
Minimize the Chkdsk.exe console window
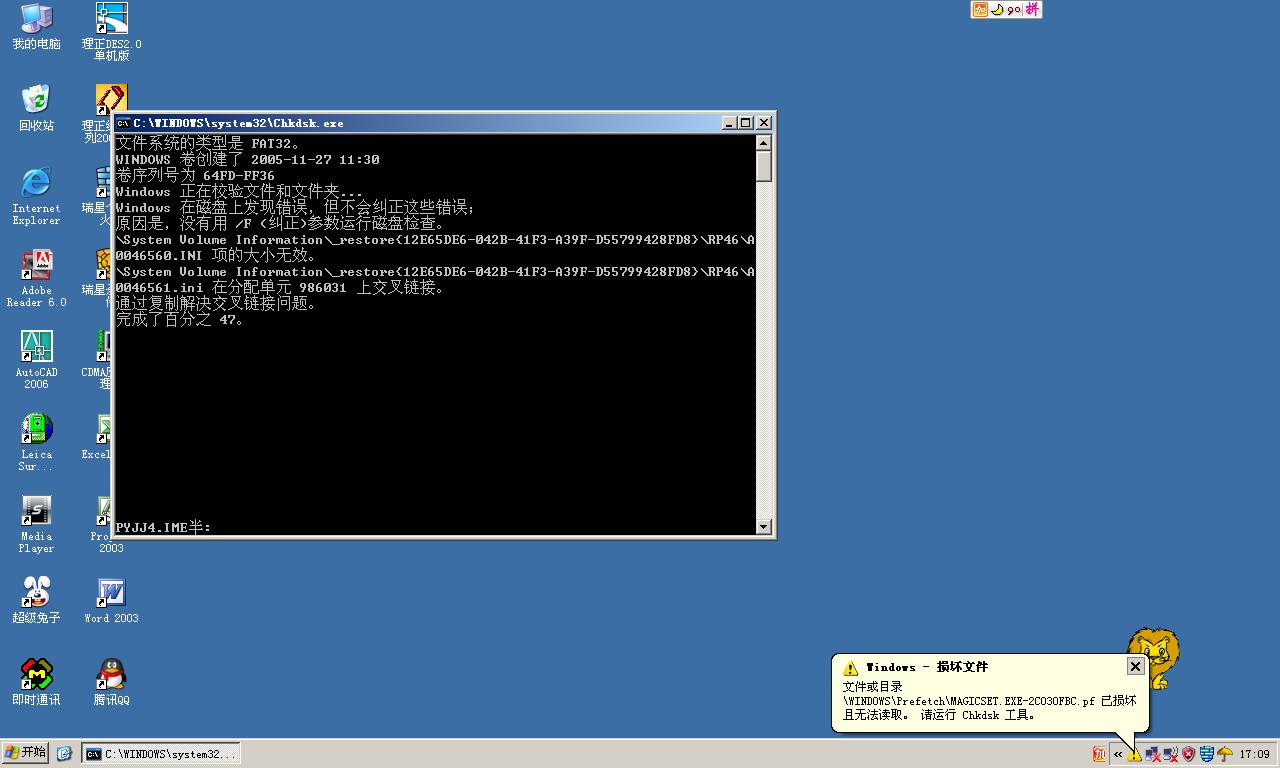[x=730, y=123]
